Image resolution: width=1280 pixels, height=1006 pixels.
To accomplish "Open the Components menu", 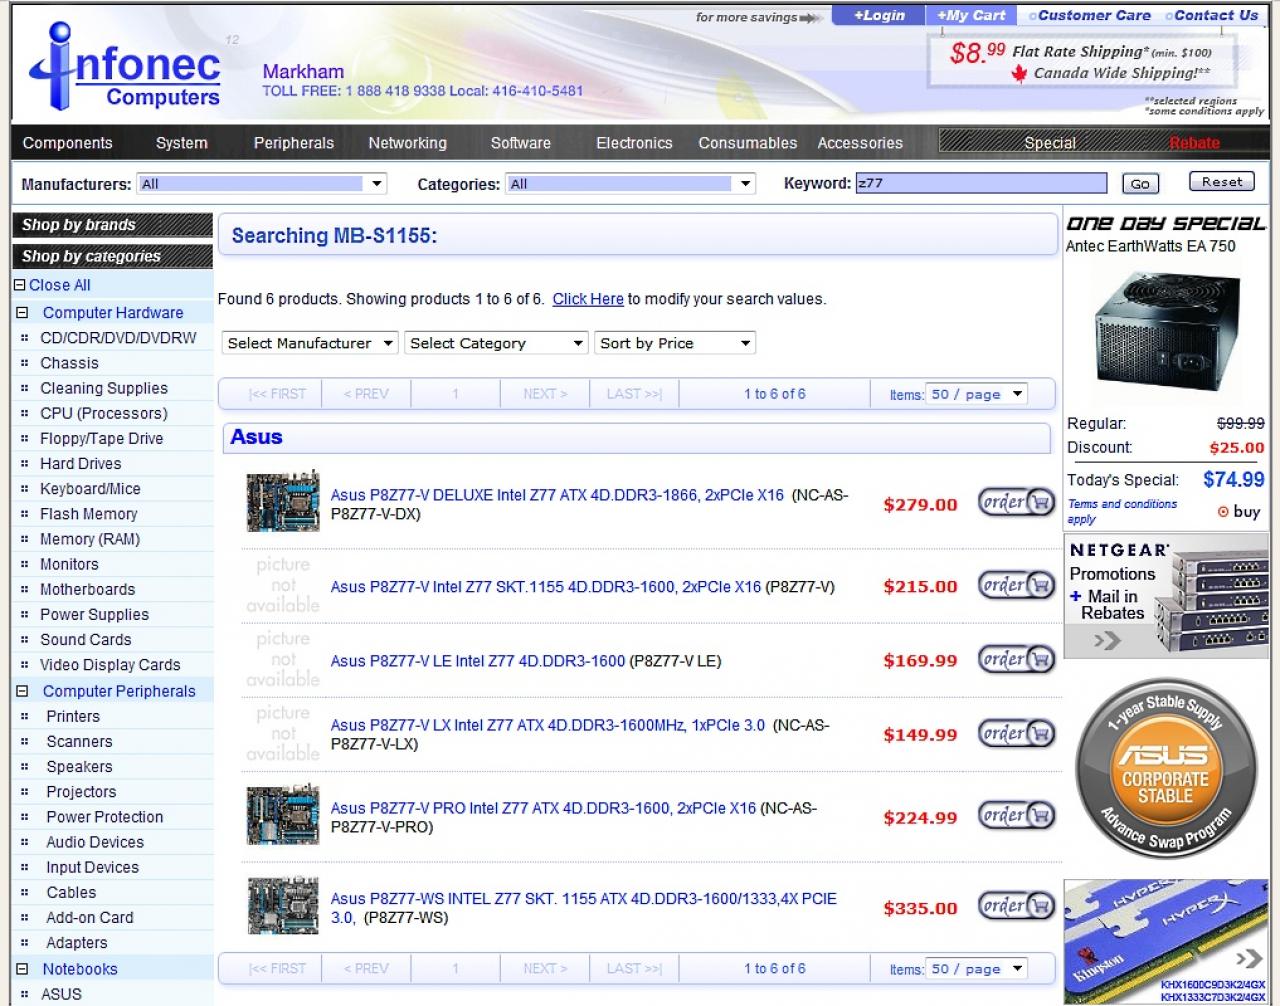I will click(x=68, y=143).
